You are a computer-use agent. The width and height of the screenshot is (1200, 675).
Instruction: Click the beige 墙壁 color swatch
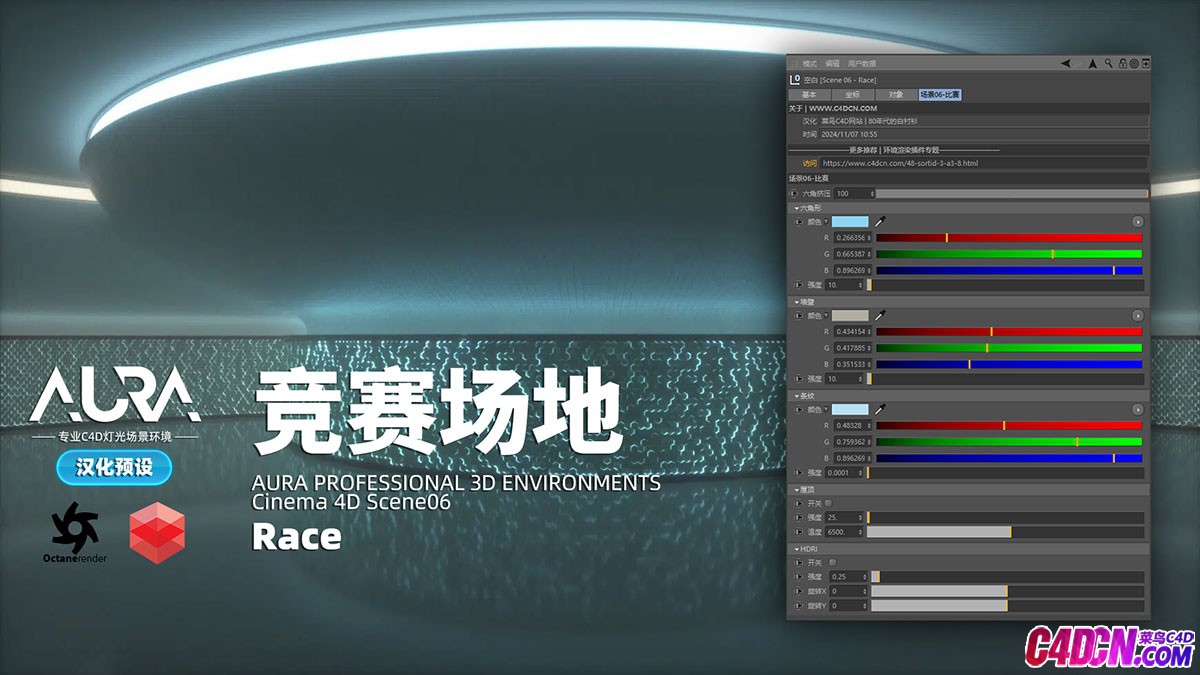pos(850,315)
